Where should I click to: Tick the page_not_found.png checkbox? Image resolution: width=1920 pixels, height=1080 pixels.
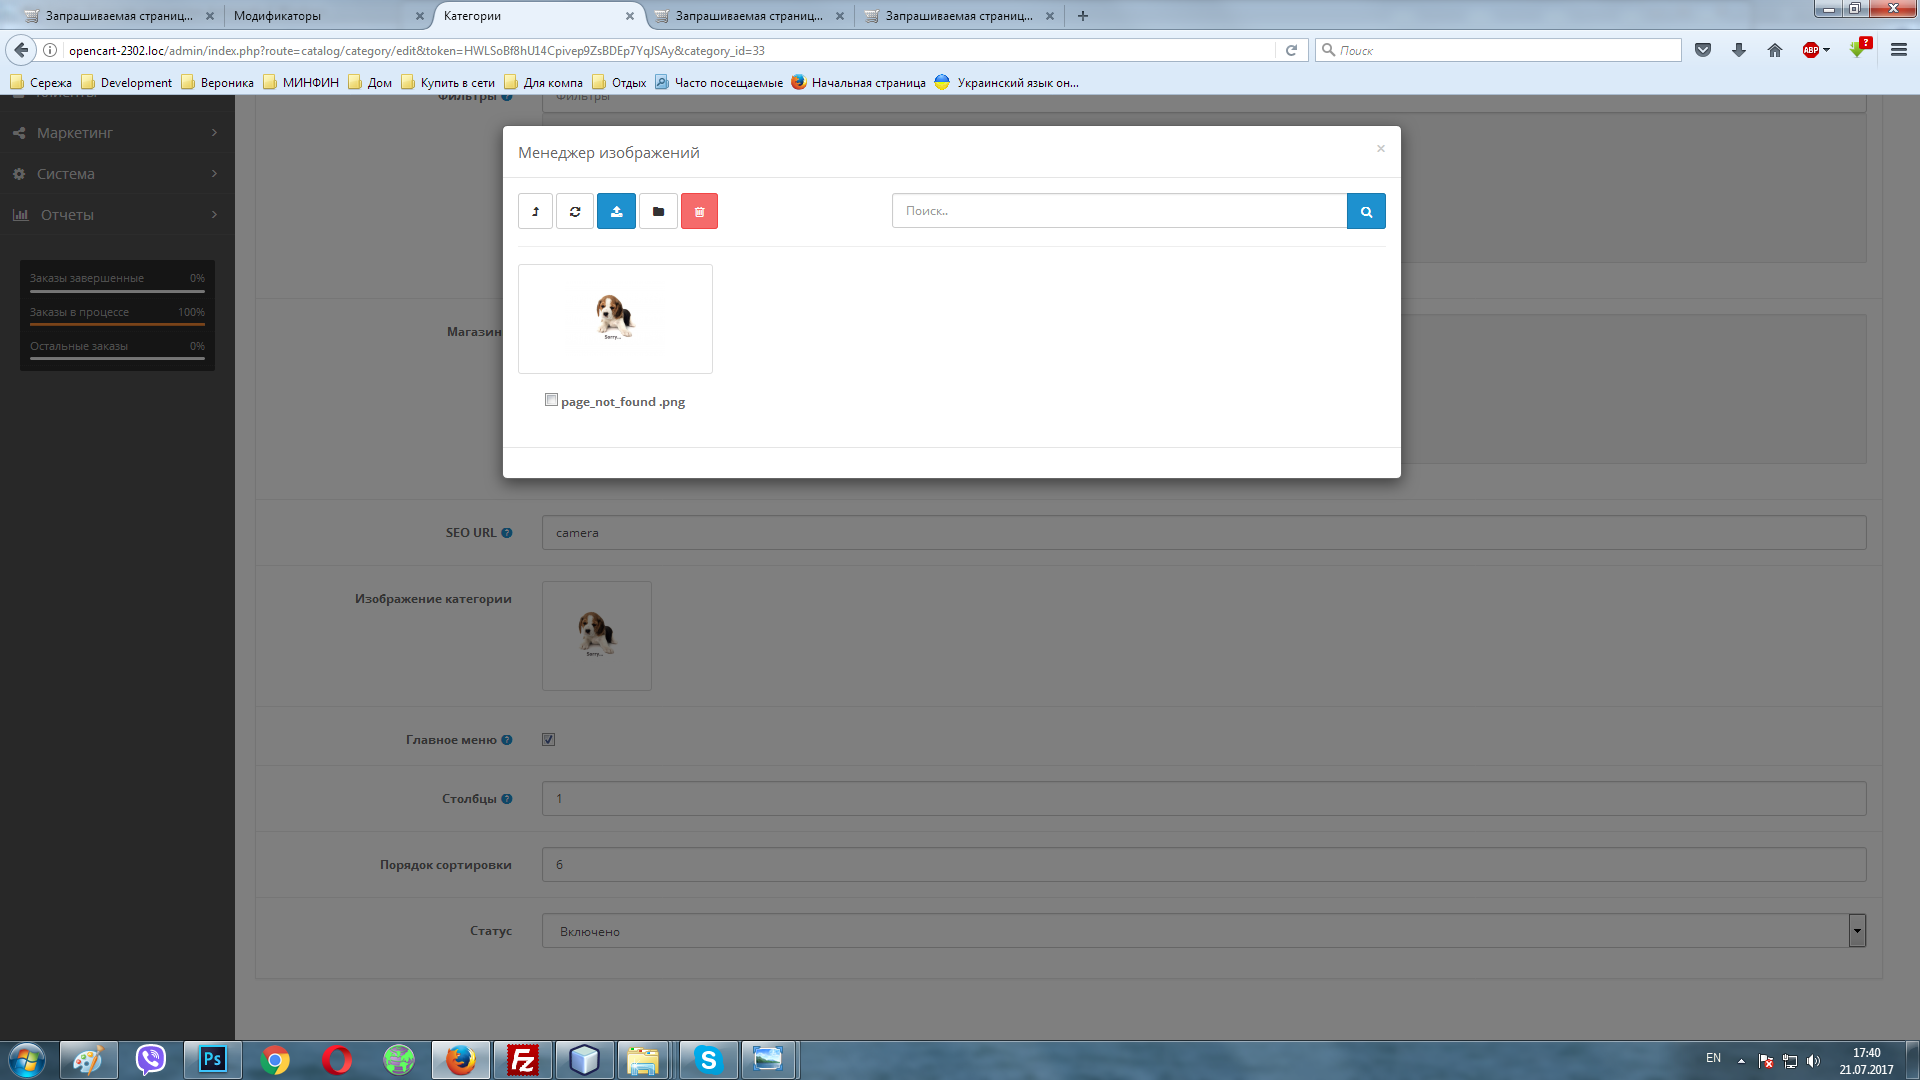pyautogui.click(x=551, y=400)
